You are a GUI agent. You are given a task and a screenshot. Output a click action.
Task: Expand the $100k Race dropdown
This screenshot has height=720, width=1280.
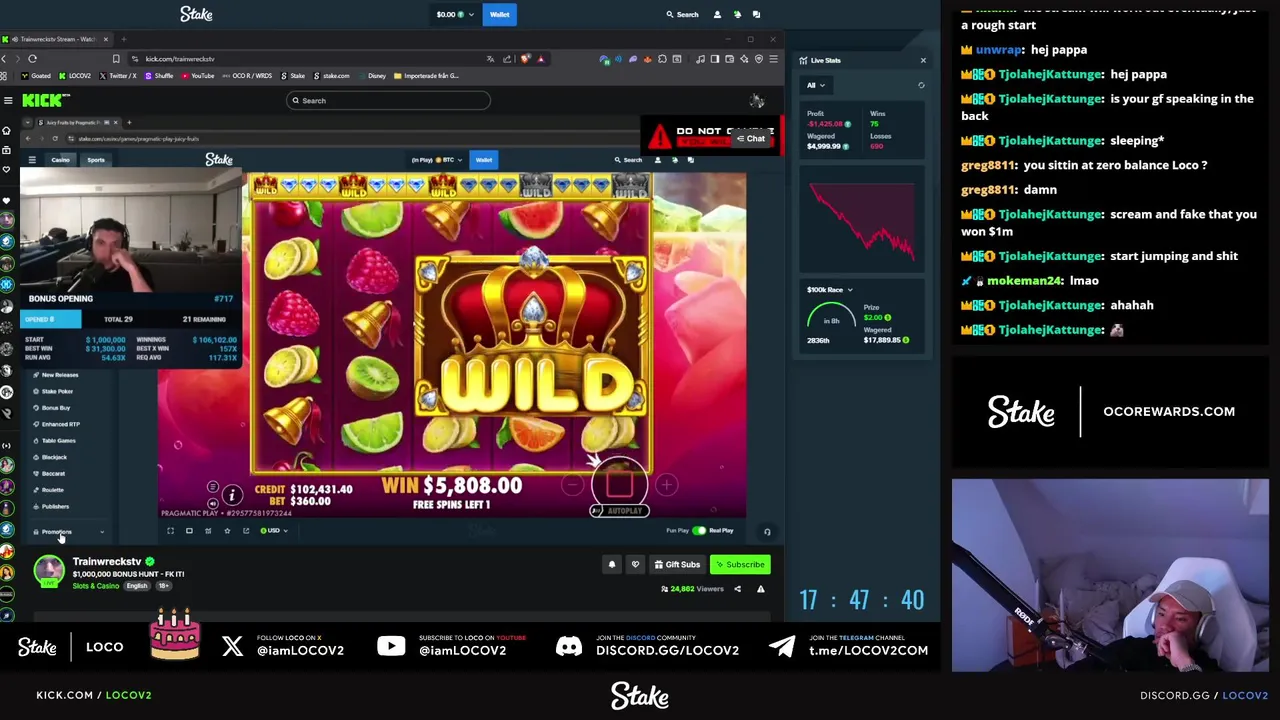click(x=830, y=290)
